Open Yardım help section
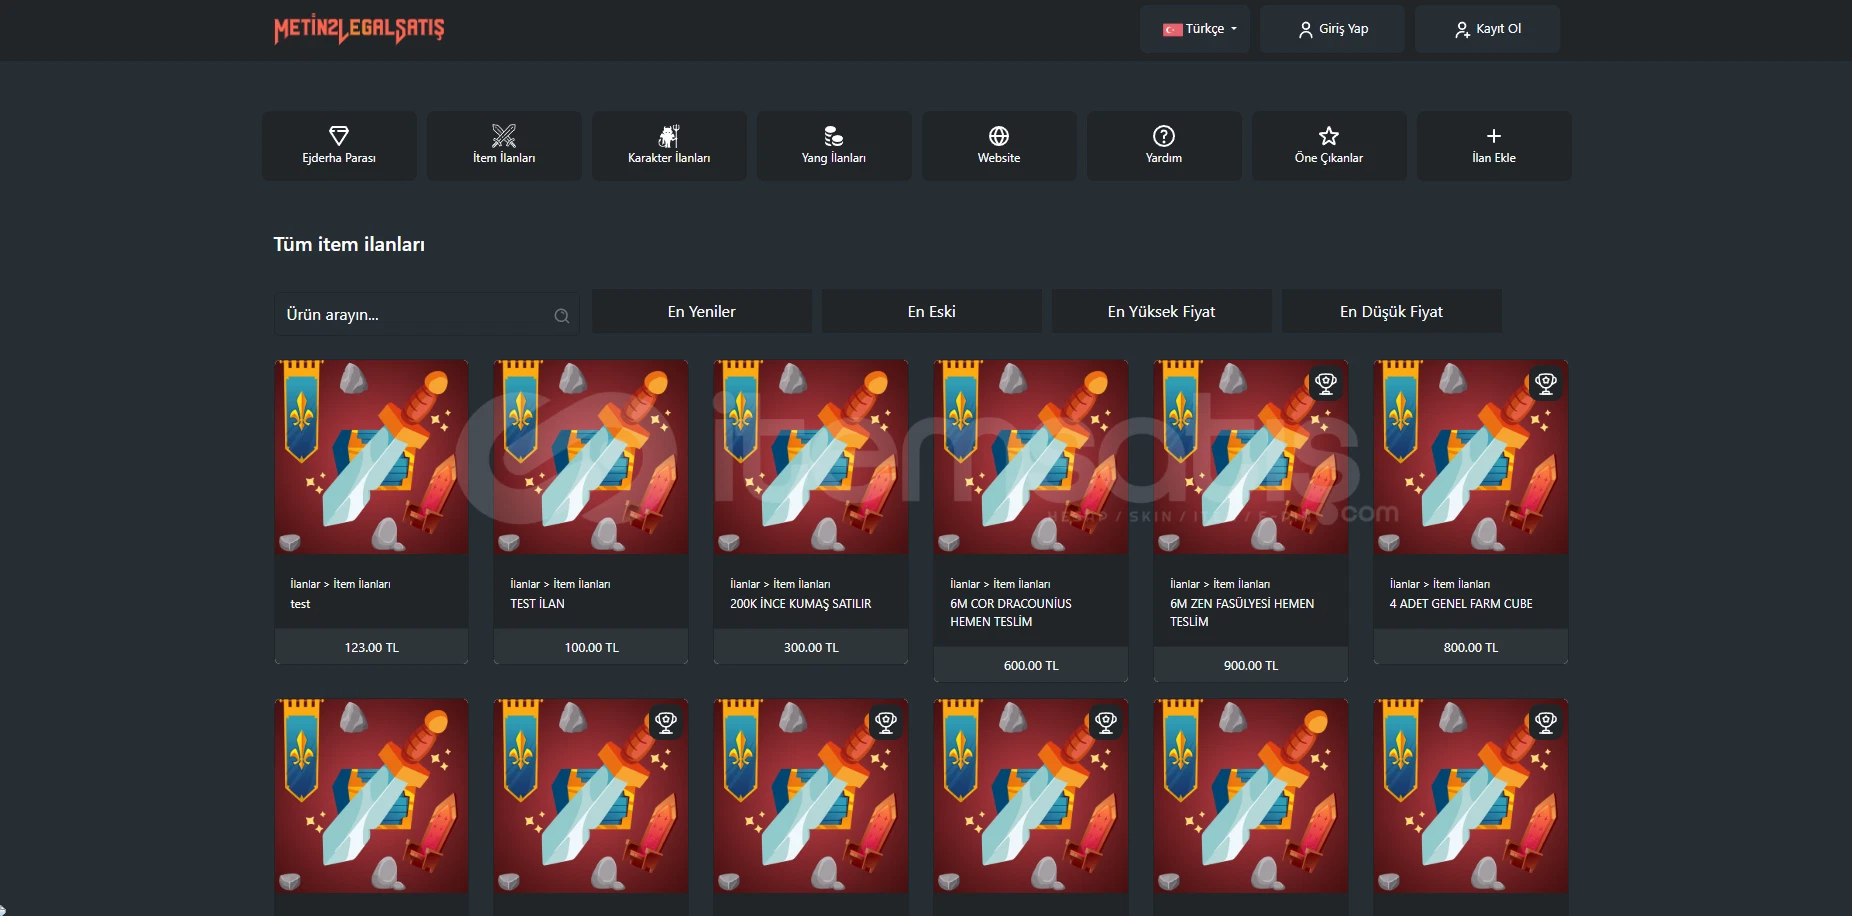Screen dimensions: 1852x916 tap(1164, 146)
